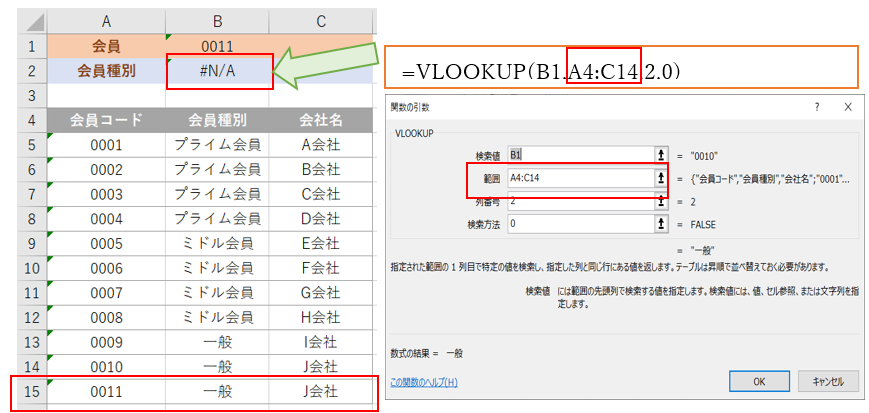Click range picker icon beside 検索方法 field
This screenshot has height=413, width=869.
660,224
